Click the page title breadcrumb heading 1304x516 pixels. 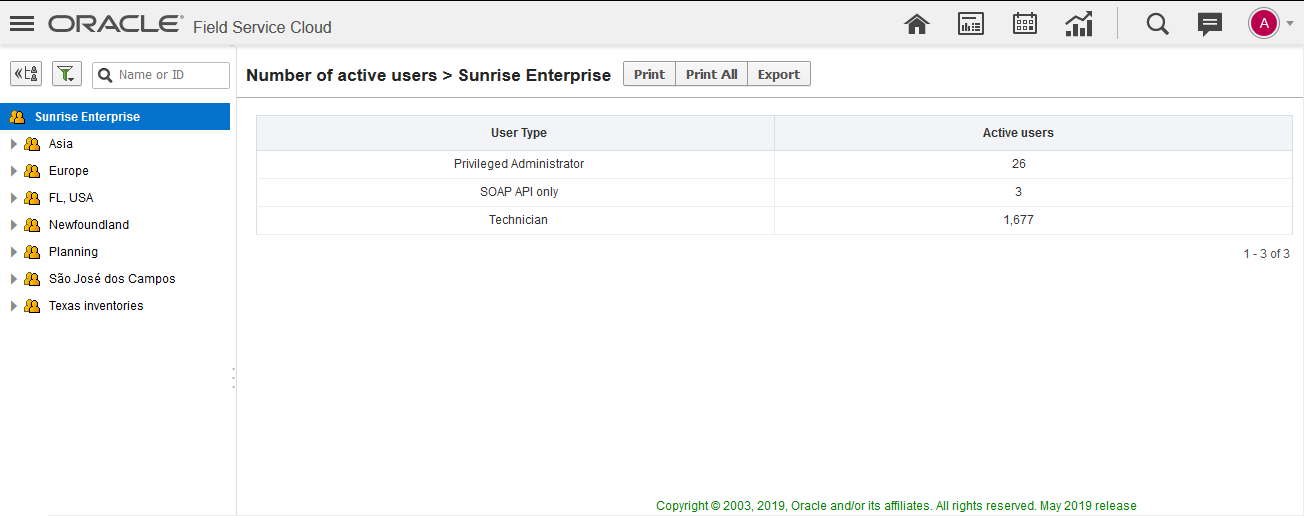(x=428, y=75)
